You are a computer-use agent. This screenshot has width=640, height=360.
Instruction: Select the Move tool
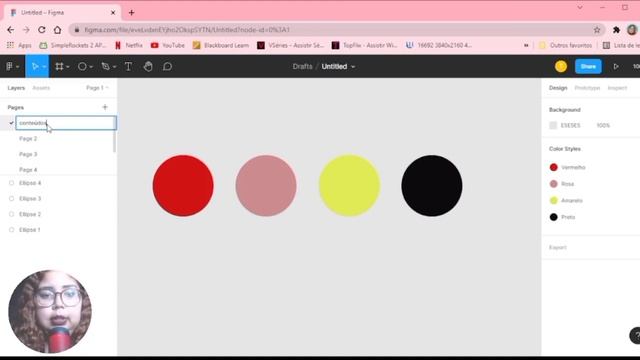click(x=35, y=67)
